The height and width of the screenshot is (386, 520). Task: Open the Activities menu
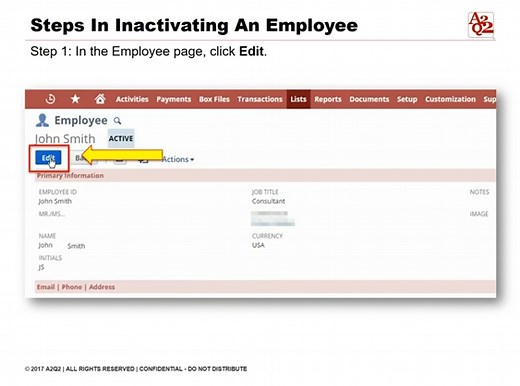132,99
